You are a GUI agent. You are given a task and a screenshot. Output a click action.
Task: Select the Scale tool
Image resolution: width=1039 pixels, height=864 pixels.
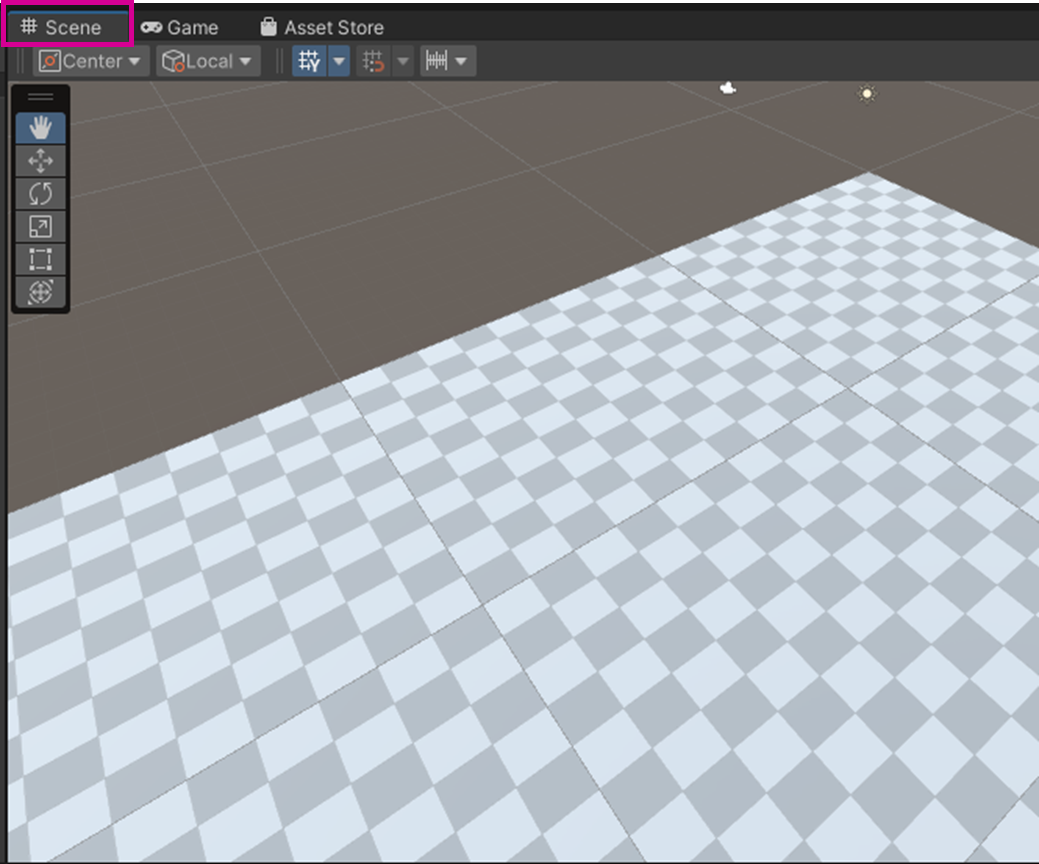[x=40, y=227]
